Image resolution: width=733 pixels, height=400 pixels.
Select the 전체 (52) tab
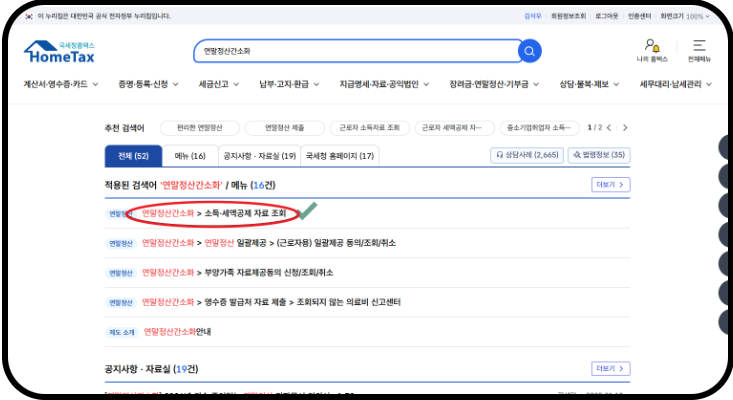[x=133, y=156]
